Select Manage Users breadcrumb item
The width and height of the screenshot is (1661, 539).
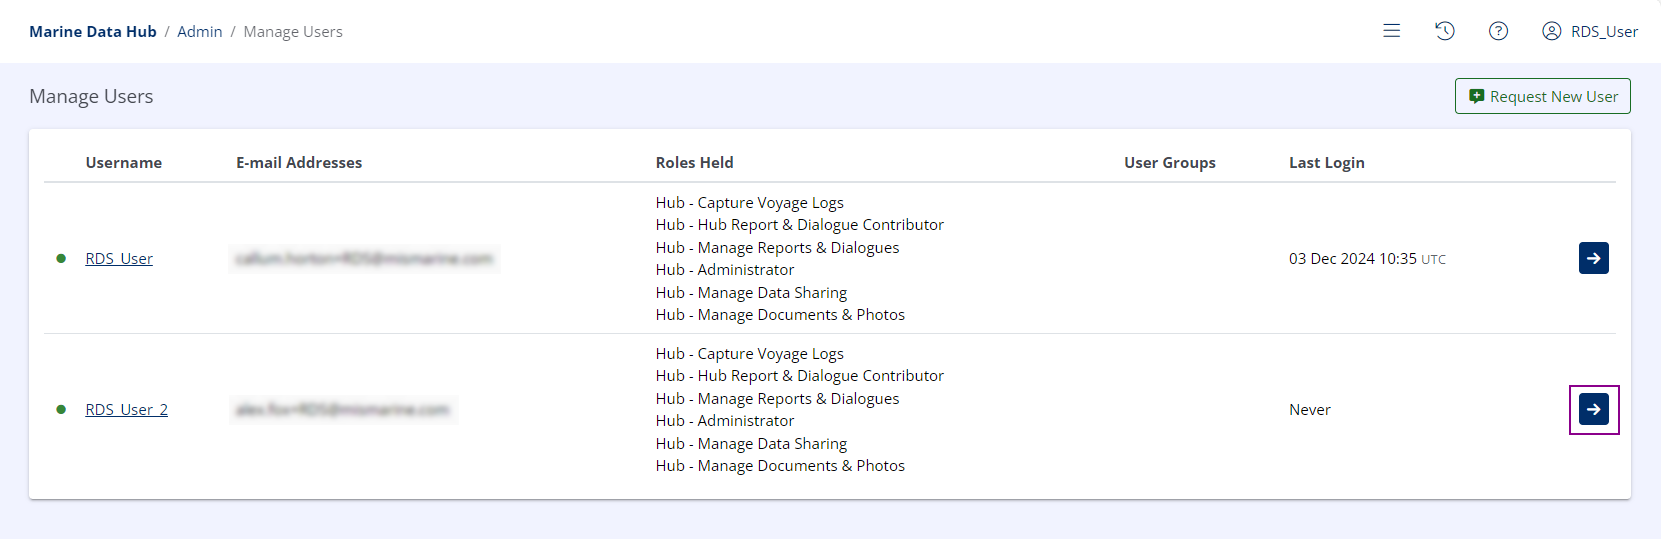[x=293, y=32]
